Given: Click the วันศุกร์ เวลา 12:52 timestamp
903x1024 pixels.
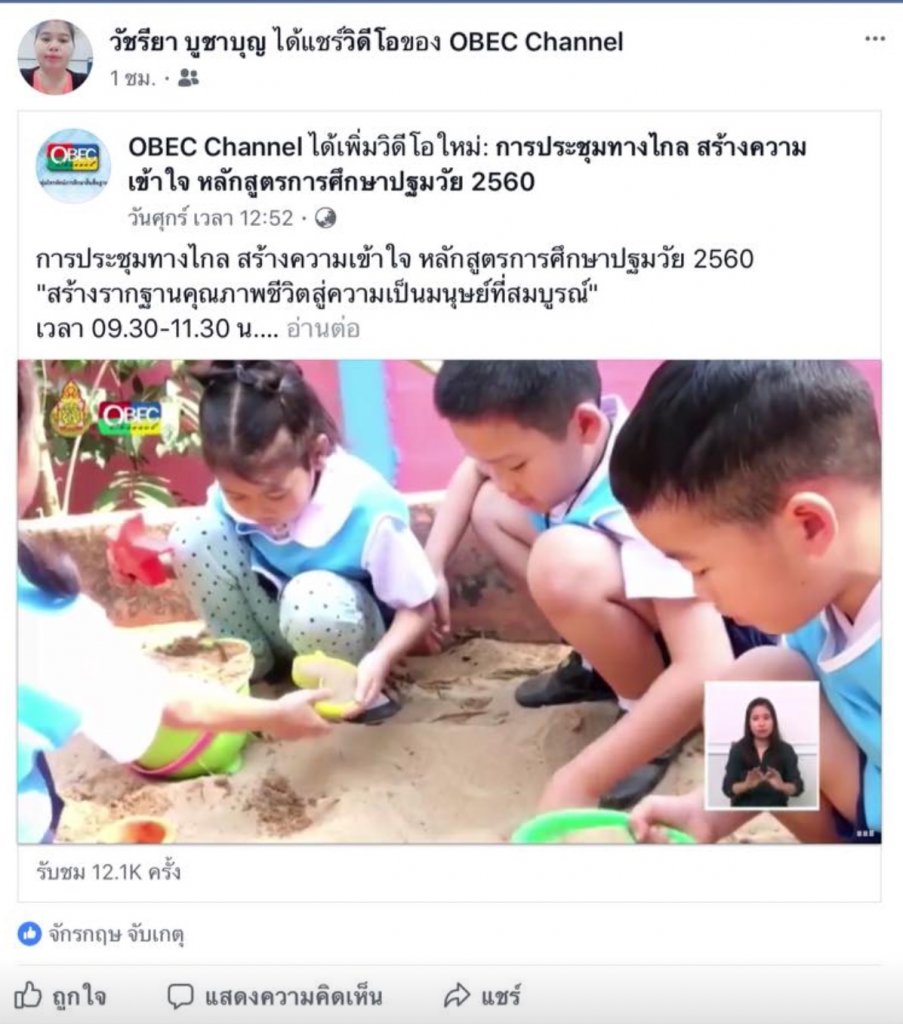Looking at the screenshot, I should click(211, 218).
